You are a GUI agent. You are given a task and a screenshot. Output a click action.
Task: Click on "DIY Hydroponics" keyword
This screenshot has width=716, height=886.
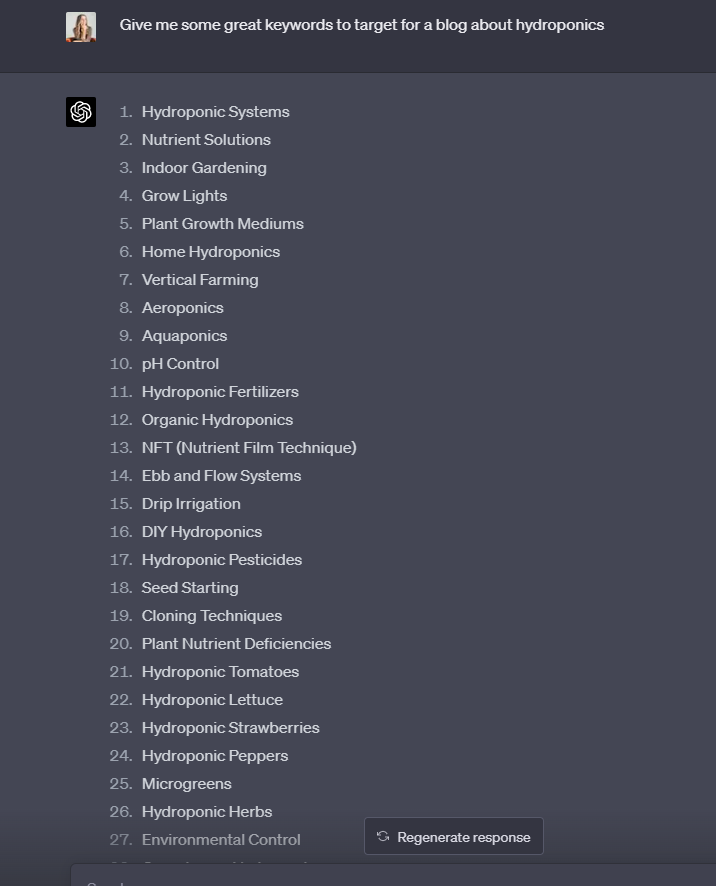202,532
